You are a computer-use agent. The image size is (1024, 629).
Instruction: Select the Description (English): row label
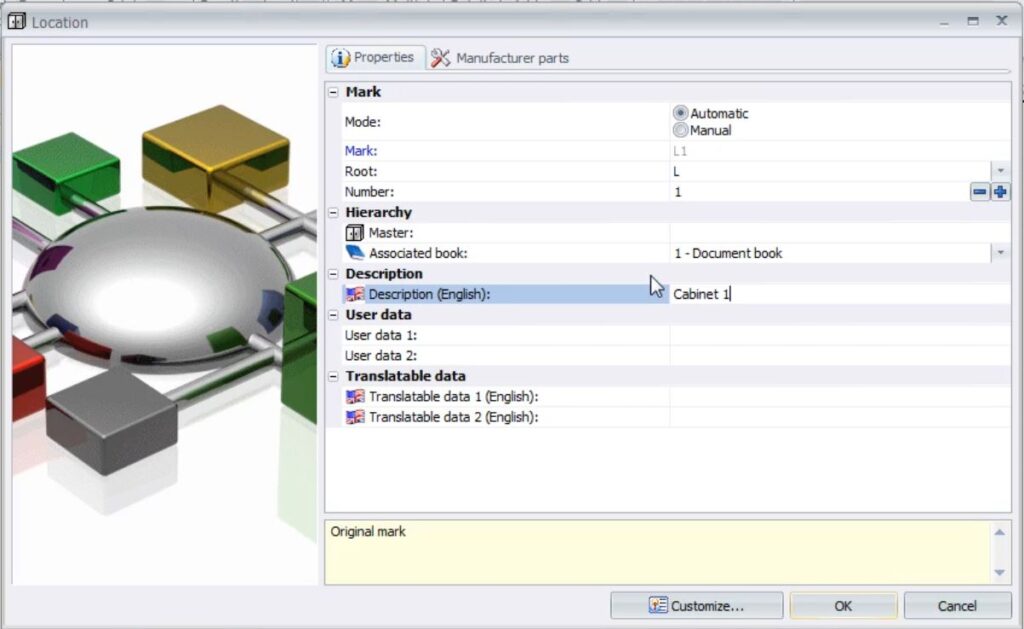[x=429, y=294]
